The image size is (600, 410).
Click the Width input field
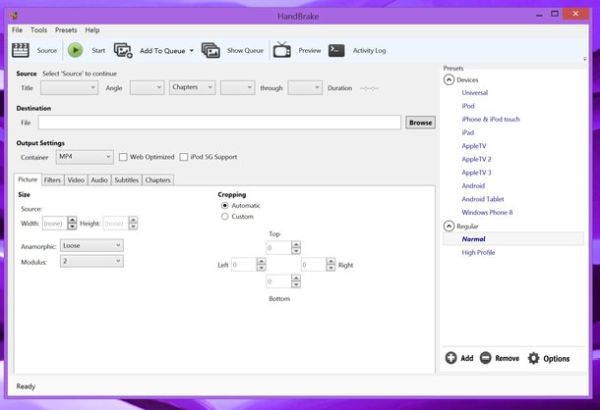click(x=55, y=223)
